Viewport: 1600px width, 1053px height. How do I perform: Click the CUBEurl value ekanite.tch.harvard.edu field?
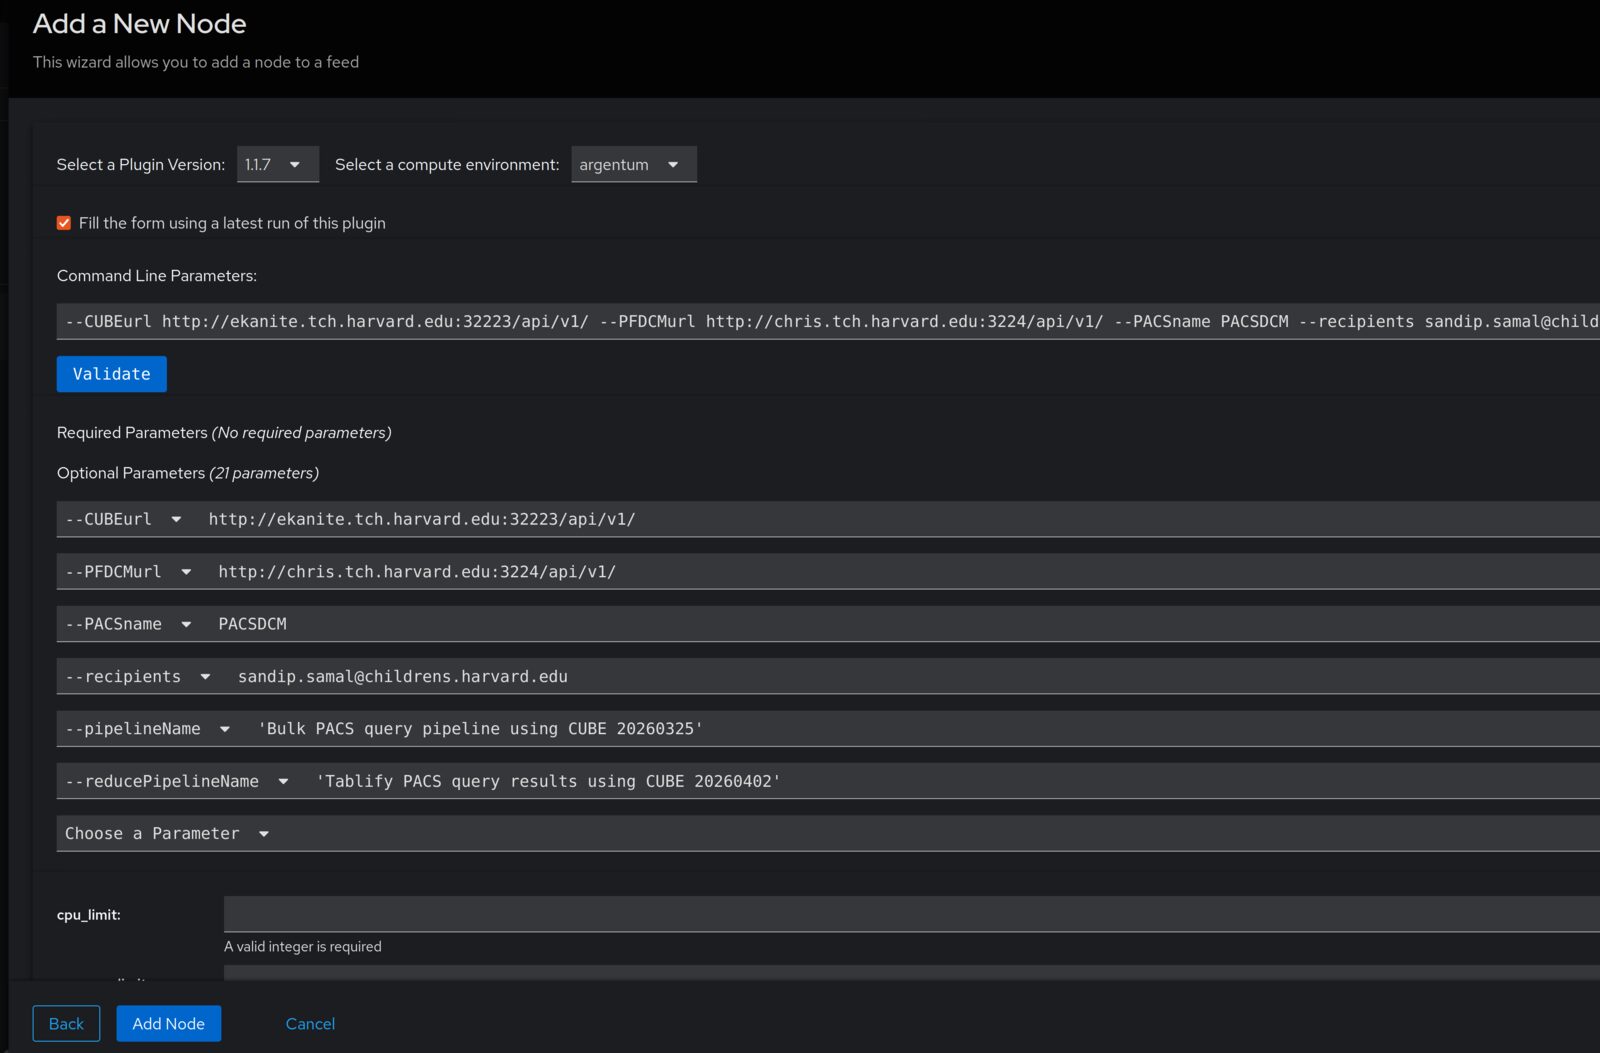pos(900,519)
